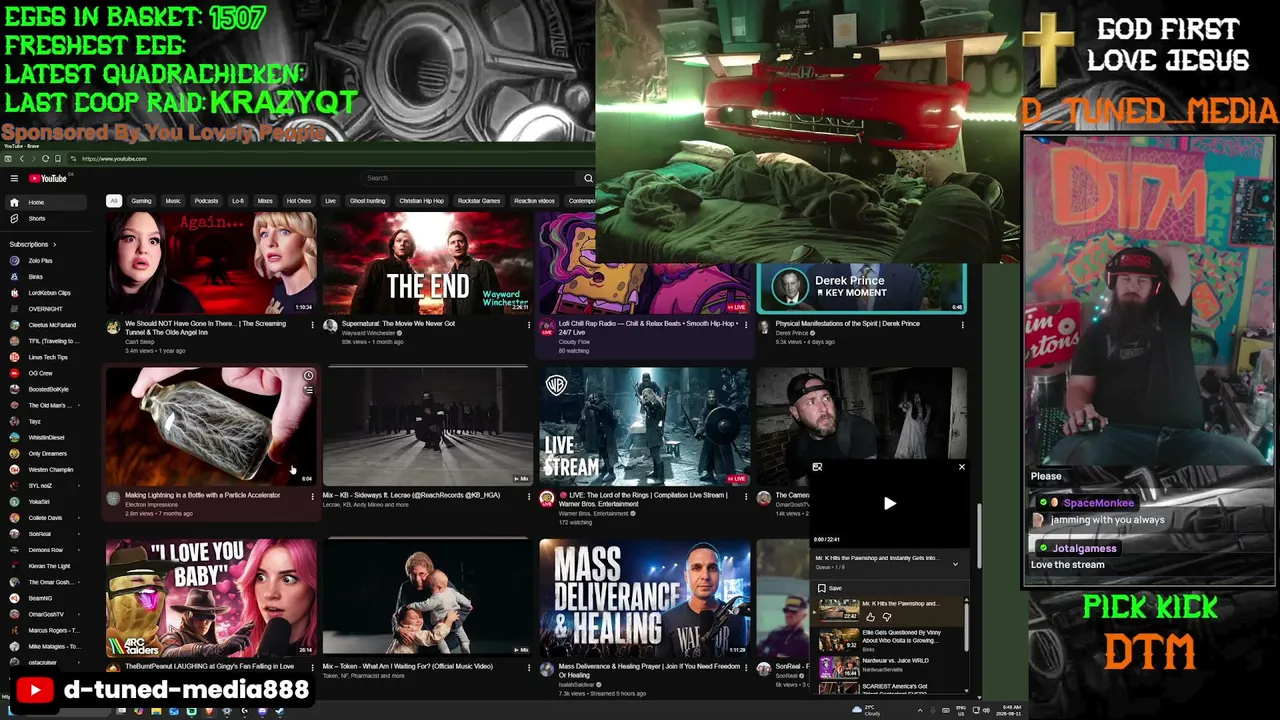
Task: Reload the page with the refresh icon
Action: 45,159
